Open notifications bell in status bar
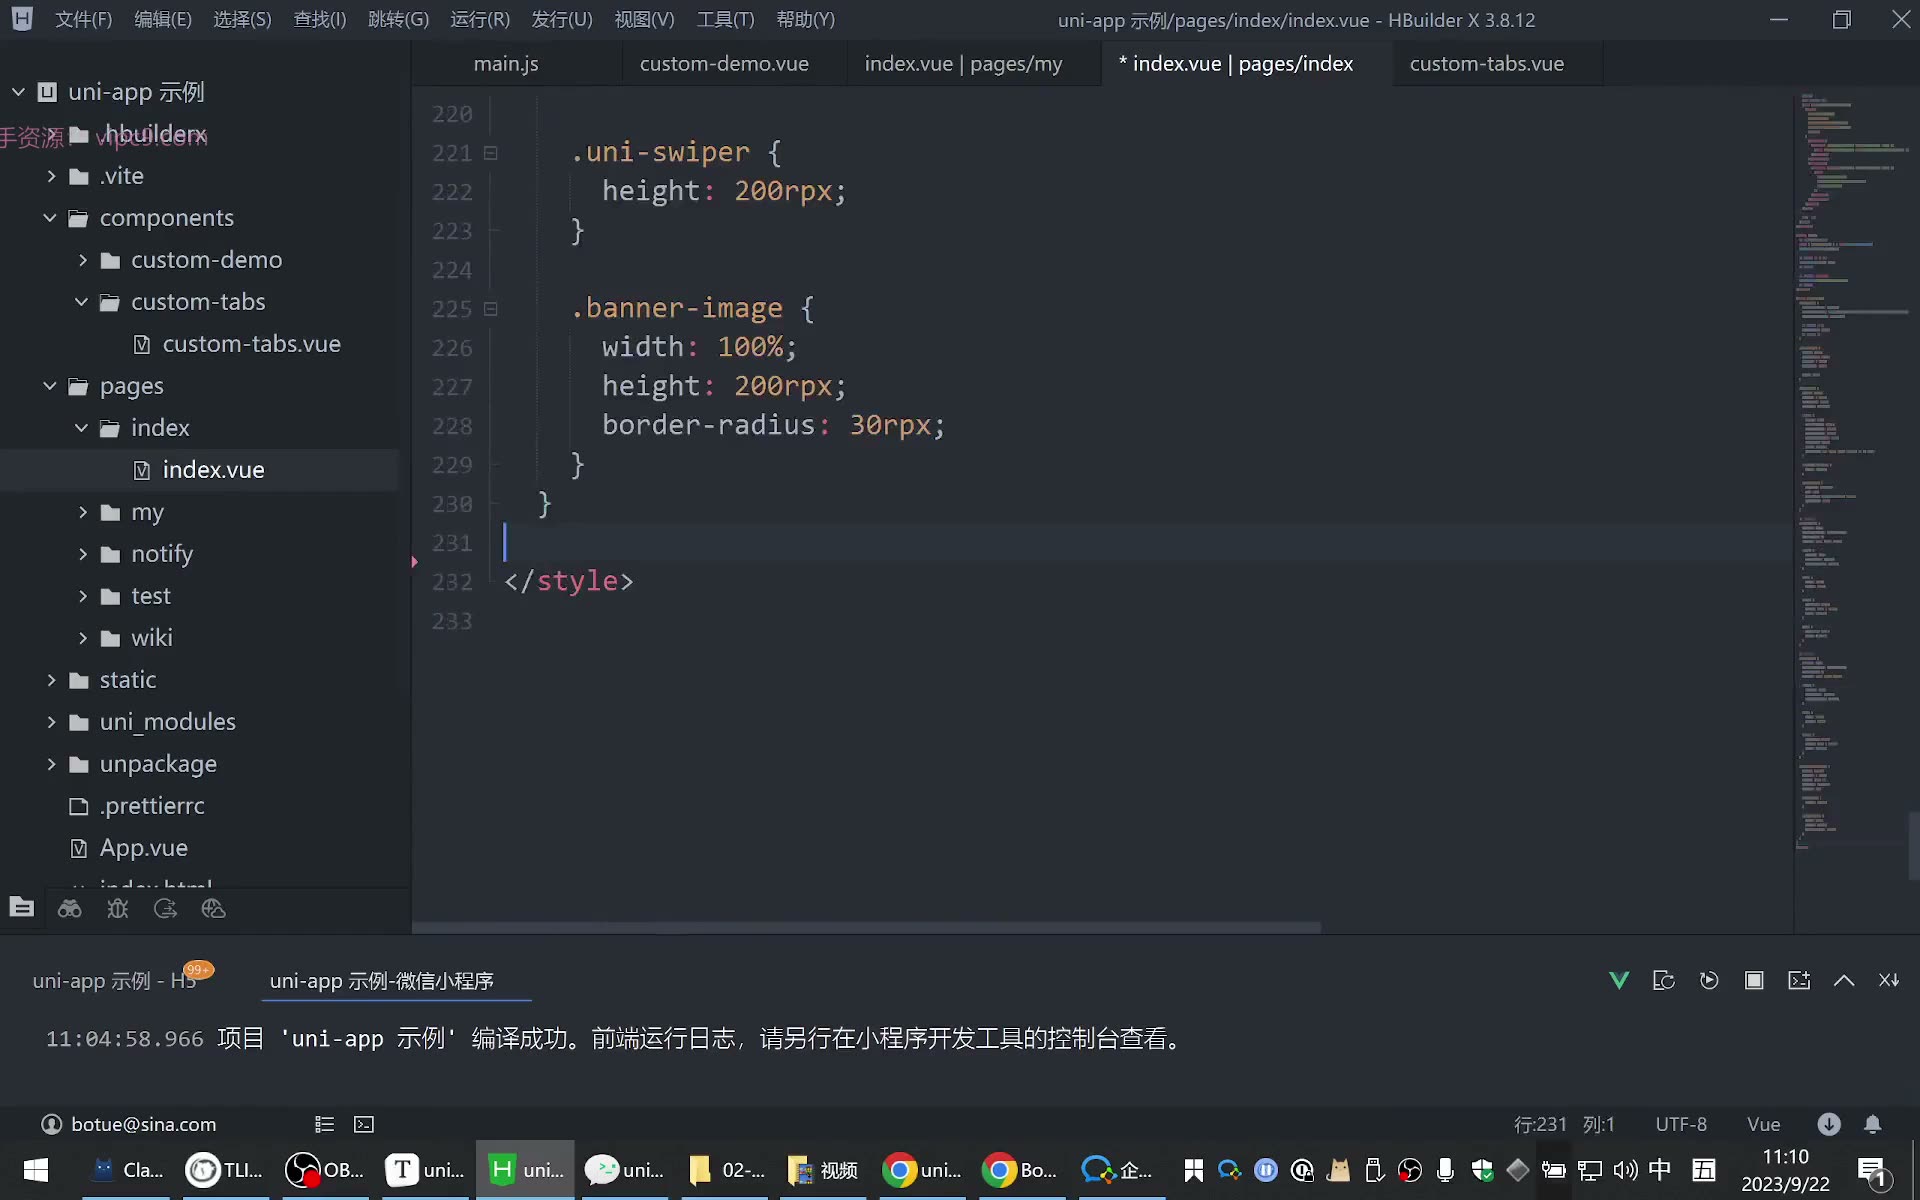 1873,1124
